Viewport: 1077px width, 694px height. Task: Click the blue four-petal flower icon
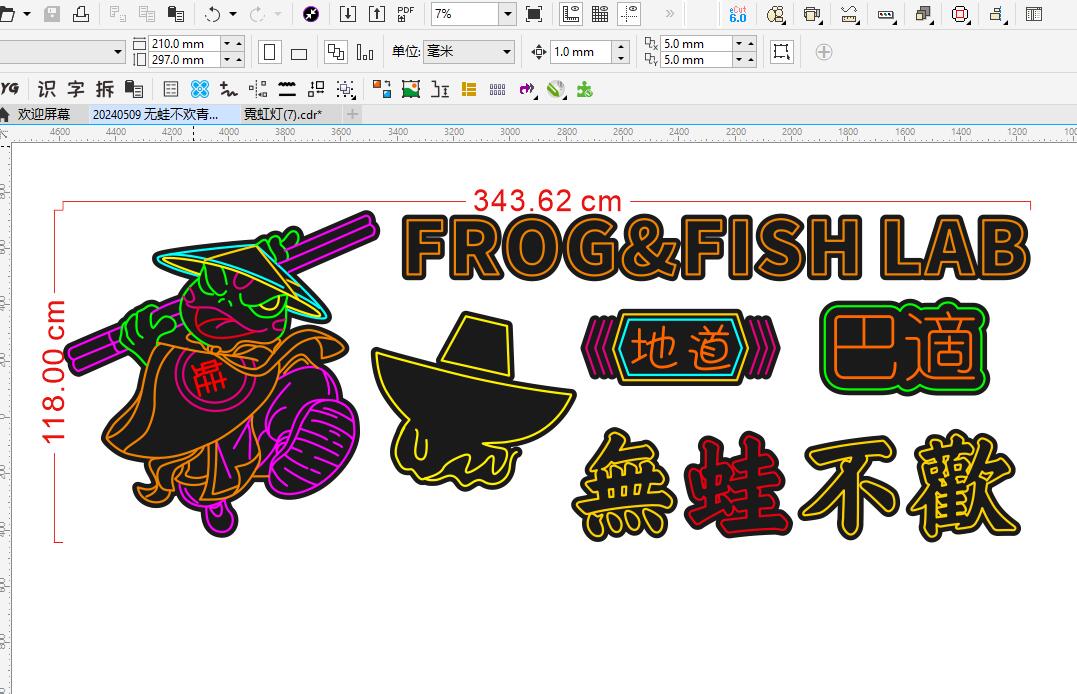200,89
